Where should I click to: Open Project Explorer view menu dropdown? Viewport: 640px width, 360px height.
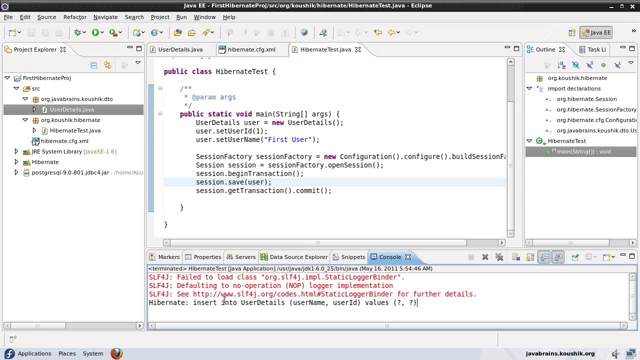[138, 63]
